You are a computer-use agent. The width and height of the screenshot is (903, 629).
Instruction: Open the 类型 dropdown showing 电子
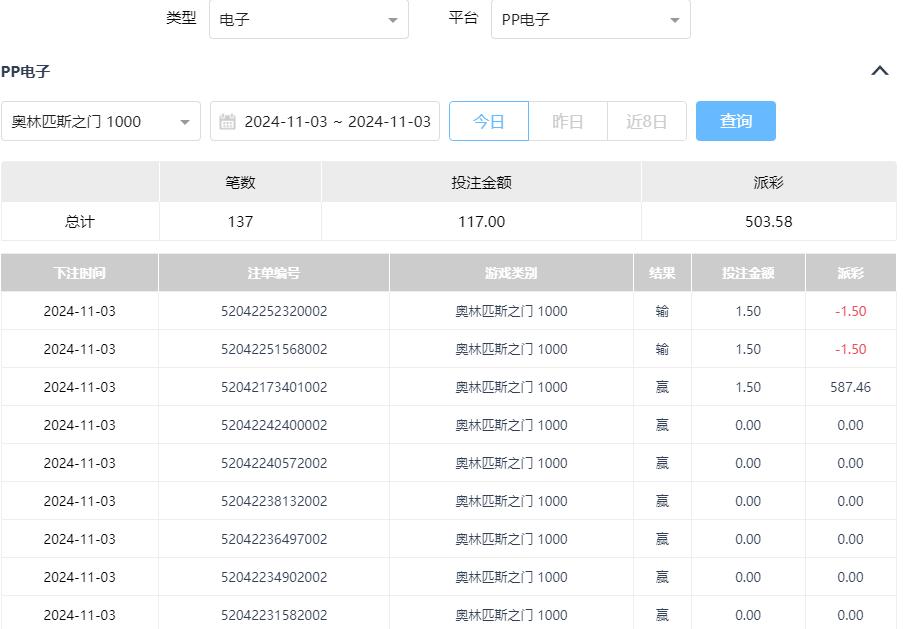(x=308, y=20)
